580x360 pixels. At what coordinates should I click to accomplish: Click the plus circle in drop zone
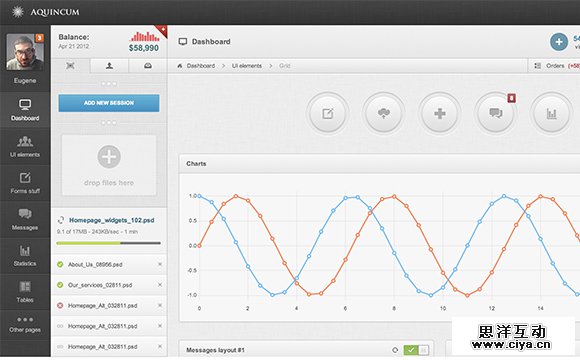109,157
